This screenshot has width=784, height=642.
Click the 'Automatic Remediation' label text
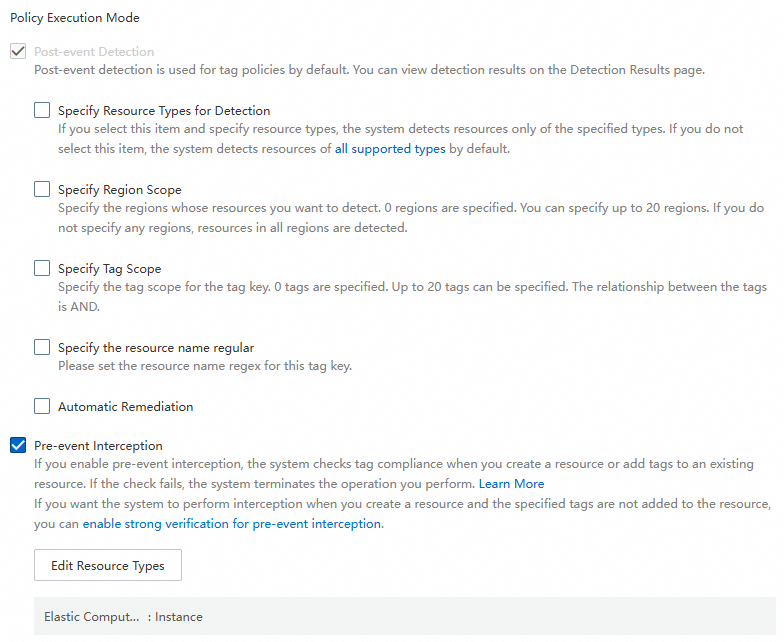[126, 407]
